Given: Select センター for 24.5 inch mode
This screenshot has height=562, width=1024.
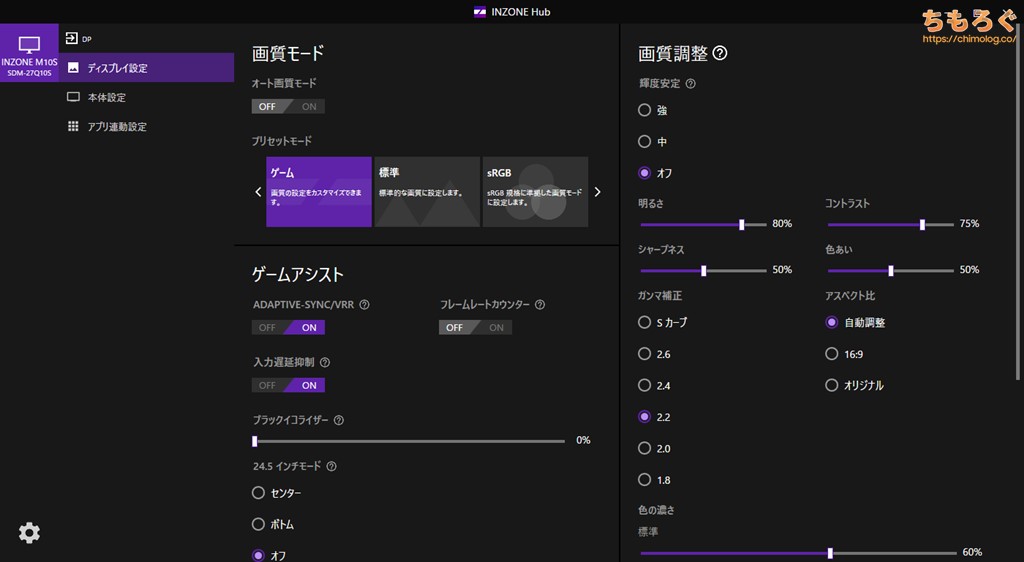Looking at the screenshot, I should click(x=258, y=493).
